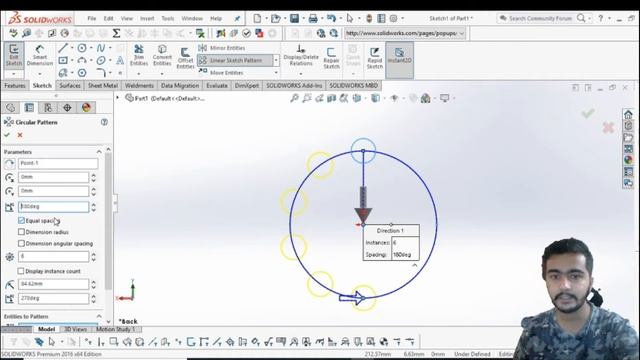The width and height of the screenshot is (640, 360).
Task: Enable Display instance count checkbox
Action: (x=21, y=271)
